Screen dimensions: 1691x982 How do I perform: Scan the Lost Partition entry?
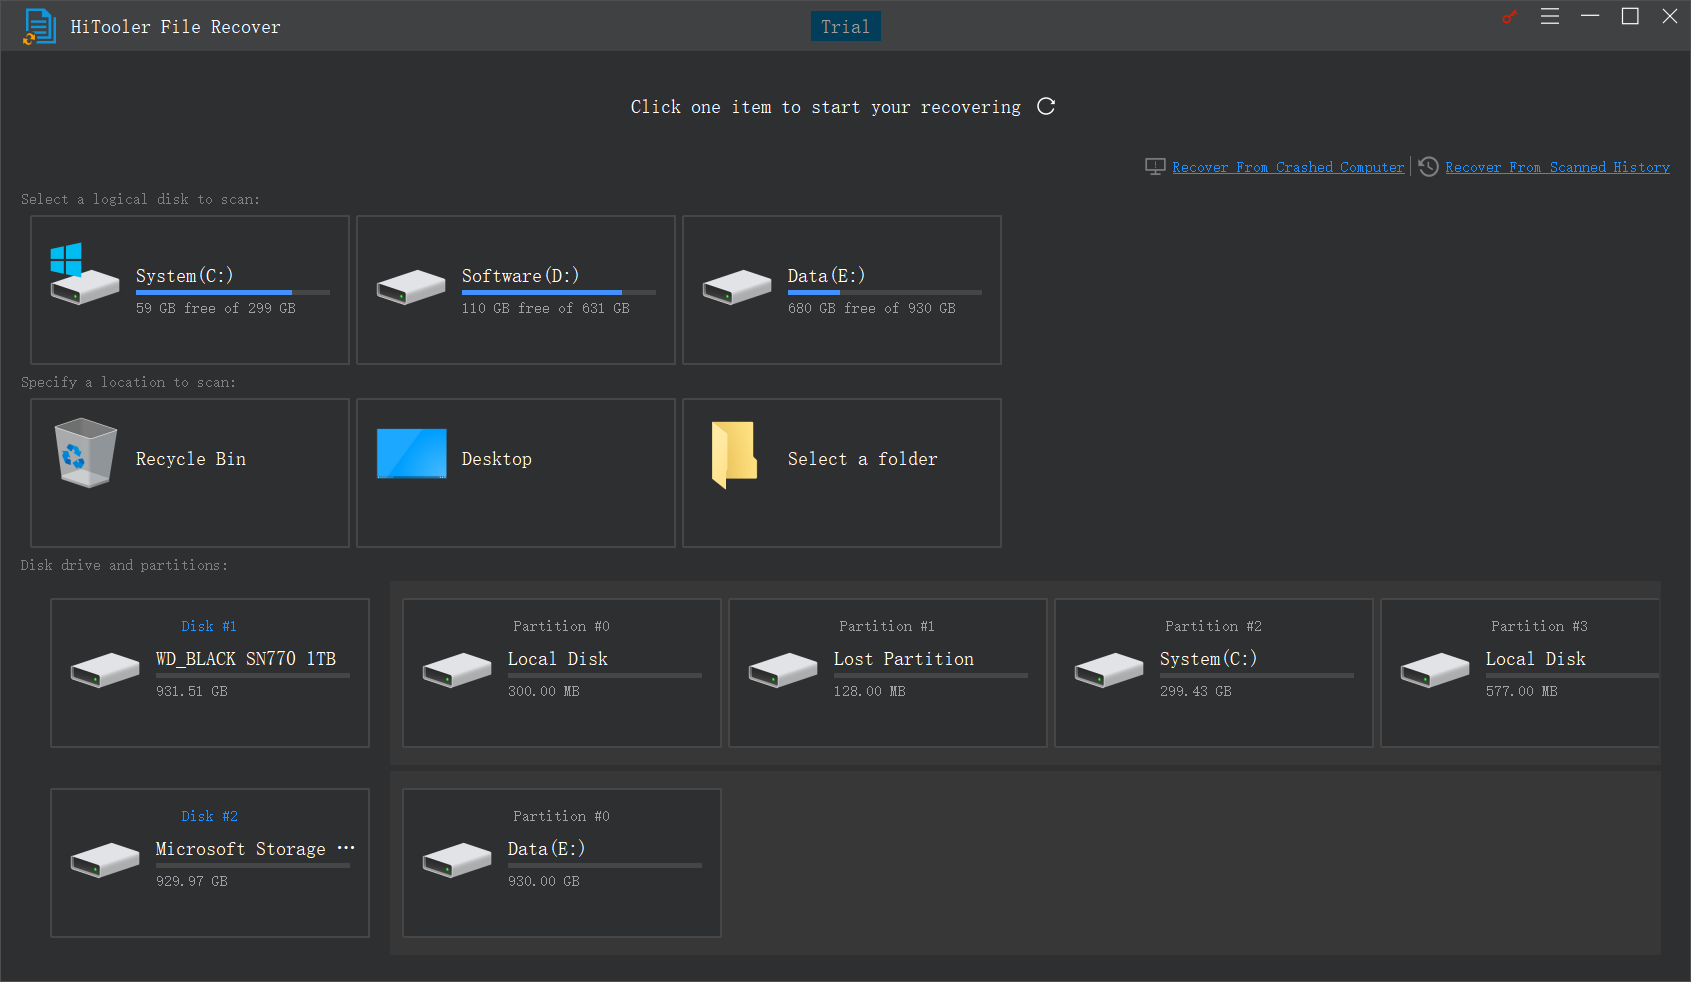[x=886, y=672]
